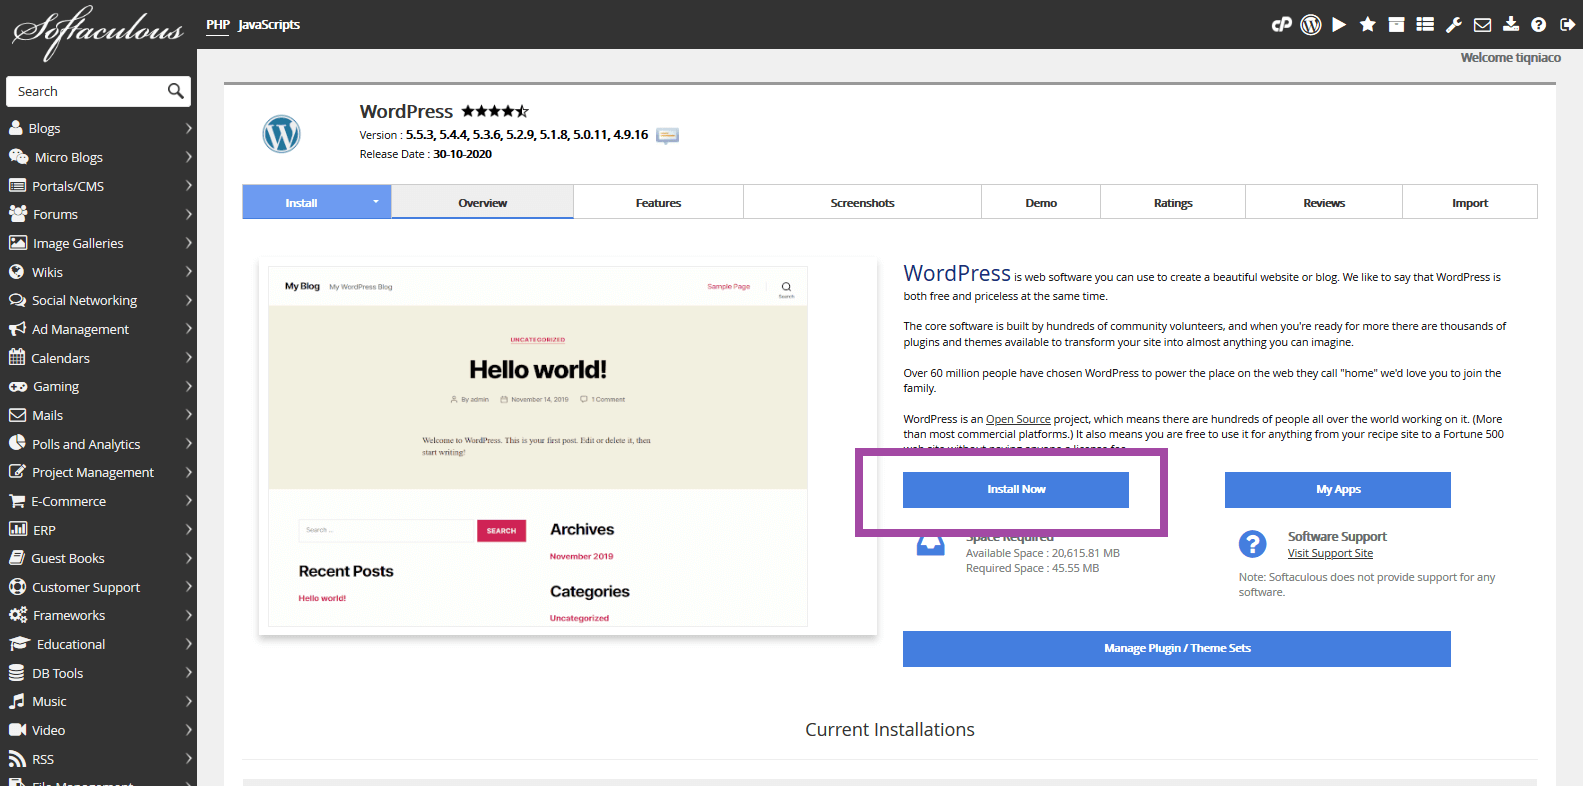Expand the Blogs category in sidebar
Screen dimensions: 1583x786
(x=98, y=128)
